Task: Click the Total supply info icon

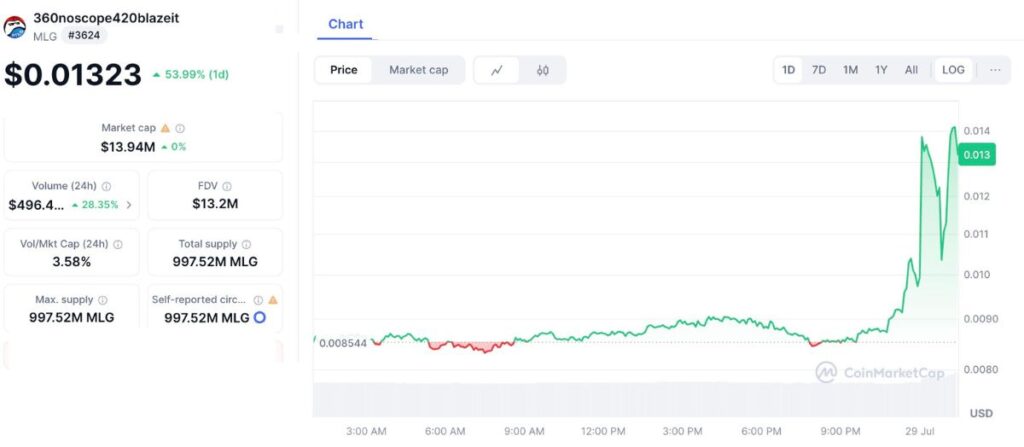Action: click(246, 244)
